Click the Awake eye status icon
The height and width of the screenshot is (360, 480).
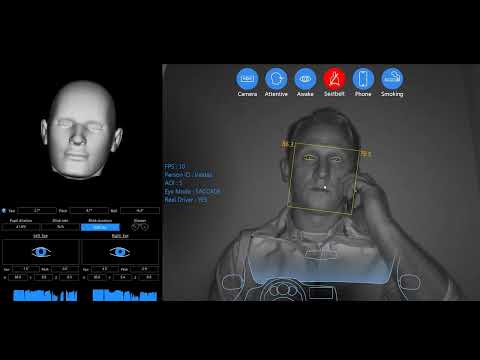[305, 79]
